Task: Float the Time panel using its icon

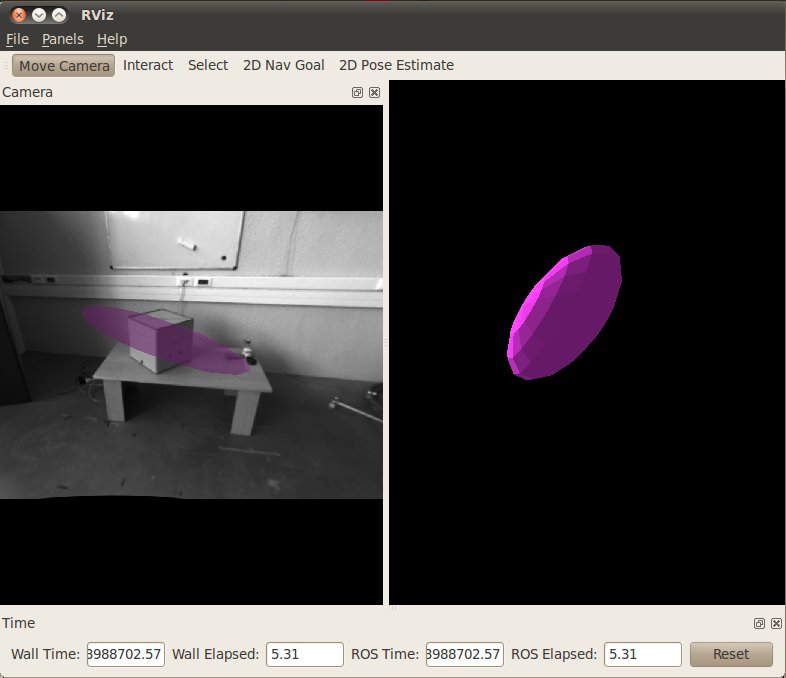Action: pyautogui.click(x=760, y=623)
